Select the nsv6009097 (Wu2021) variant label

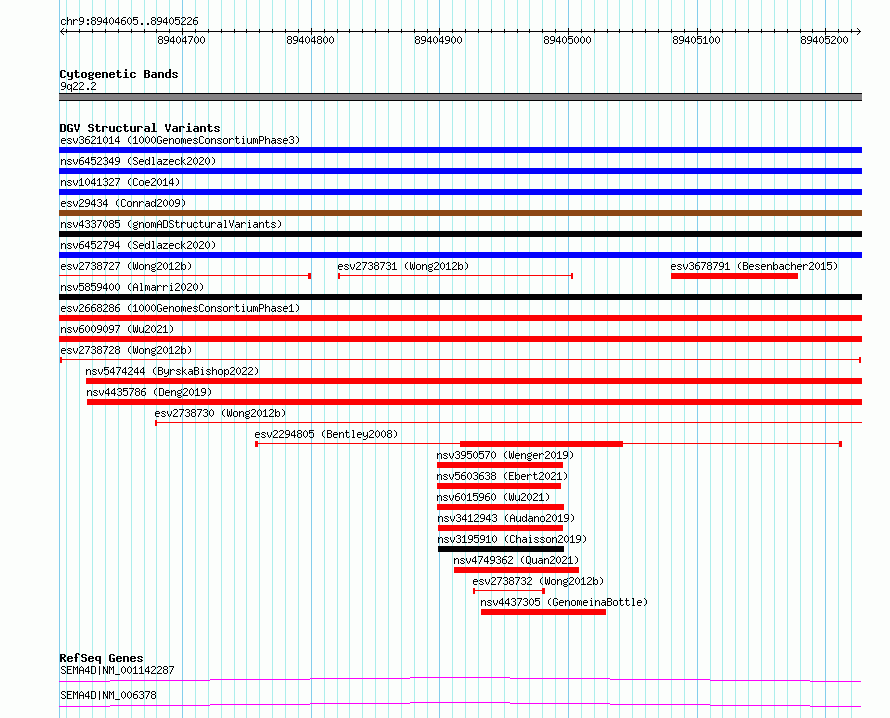(117, 329)
